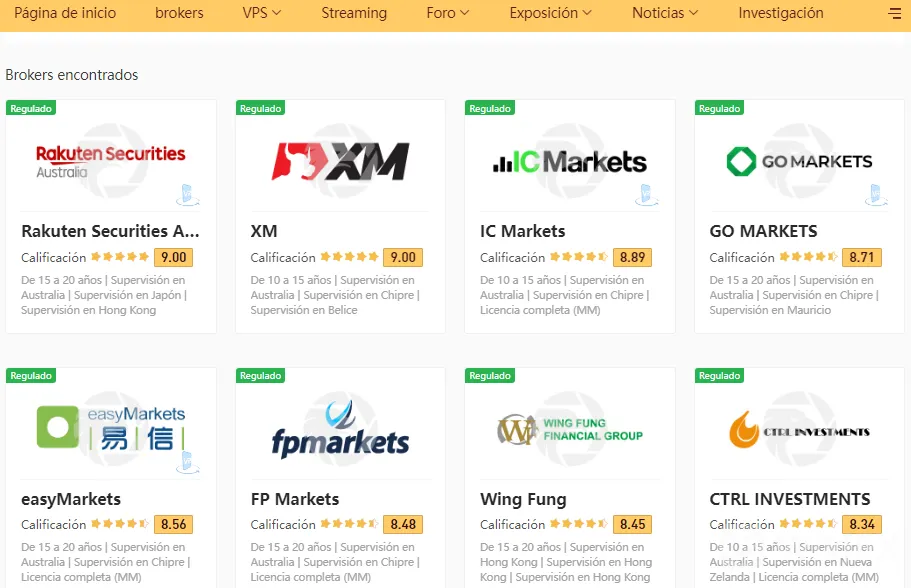Open the Streaming menu item

(354, 13)
